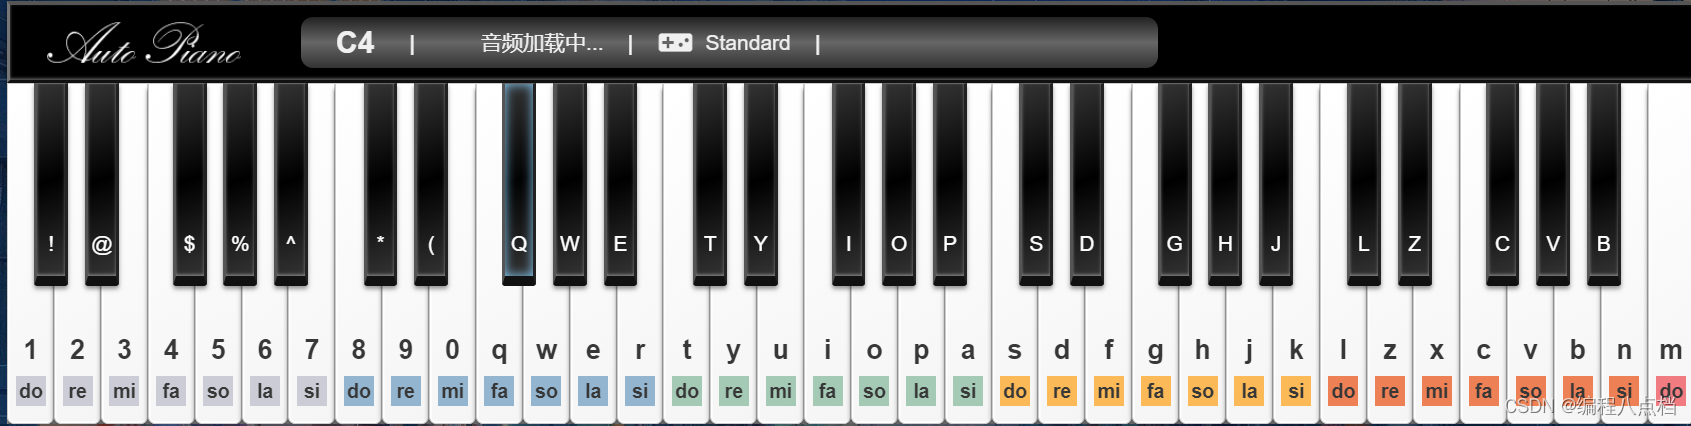This screenshot has height=426, width=1691.
Task: Play the black key labeled $
Action: (x=190, y=183)
